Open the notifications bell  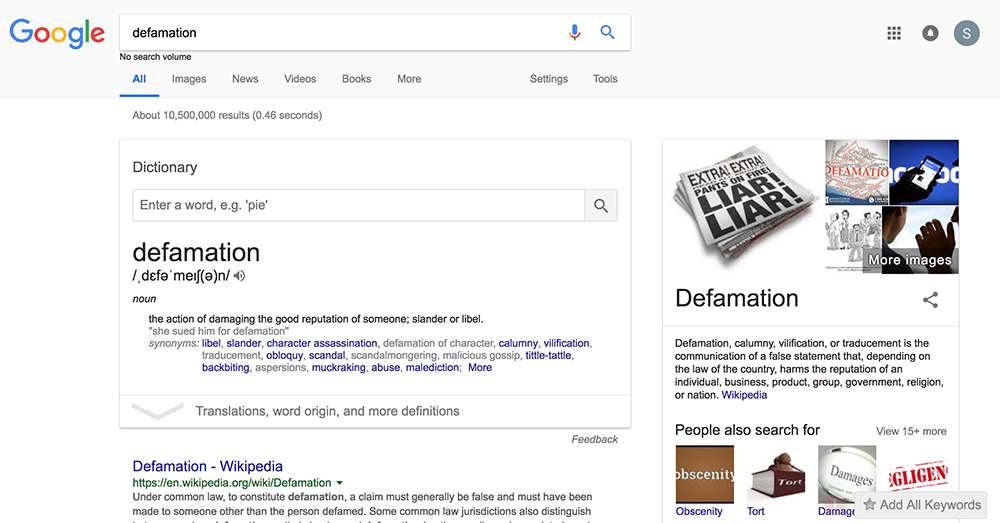[x=930, y=33]
